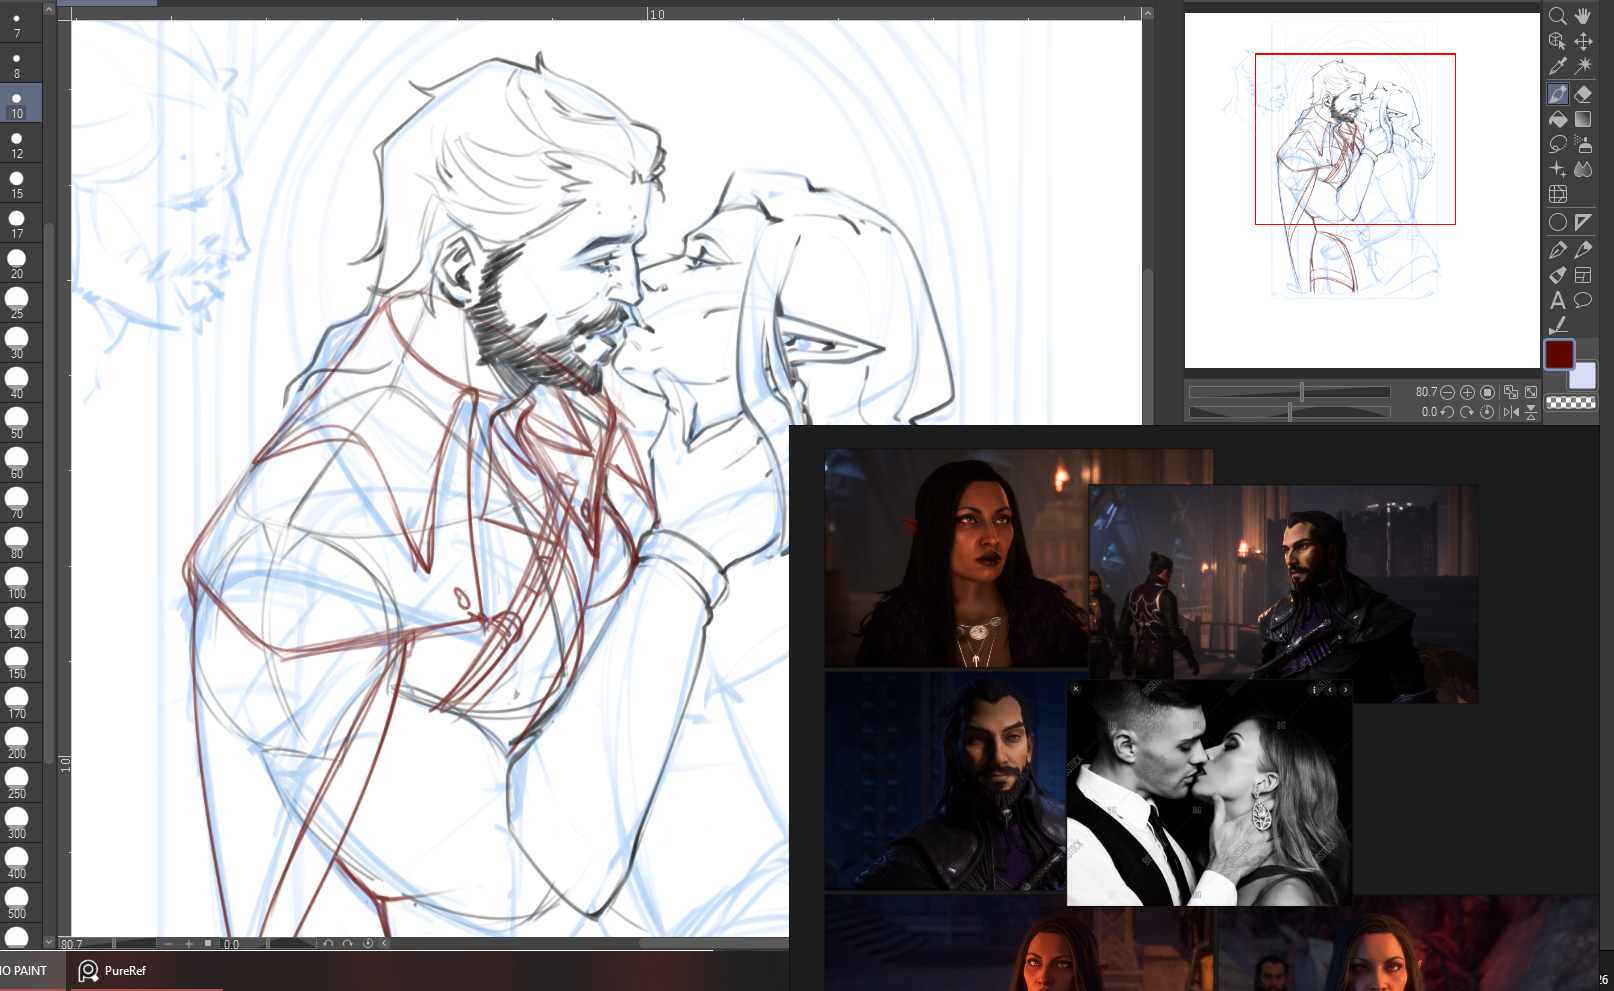
Task: Click the dark red main color swatch
Action: pyautogui.click(x=1559, y=355)
